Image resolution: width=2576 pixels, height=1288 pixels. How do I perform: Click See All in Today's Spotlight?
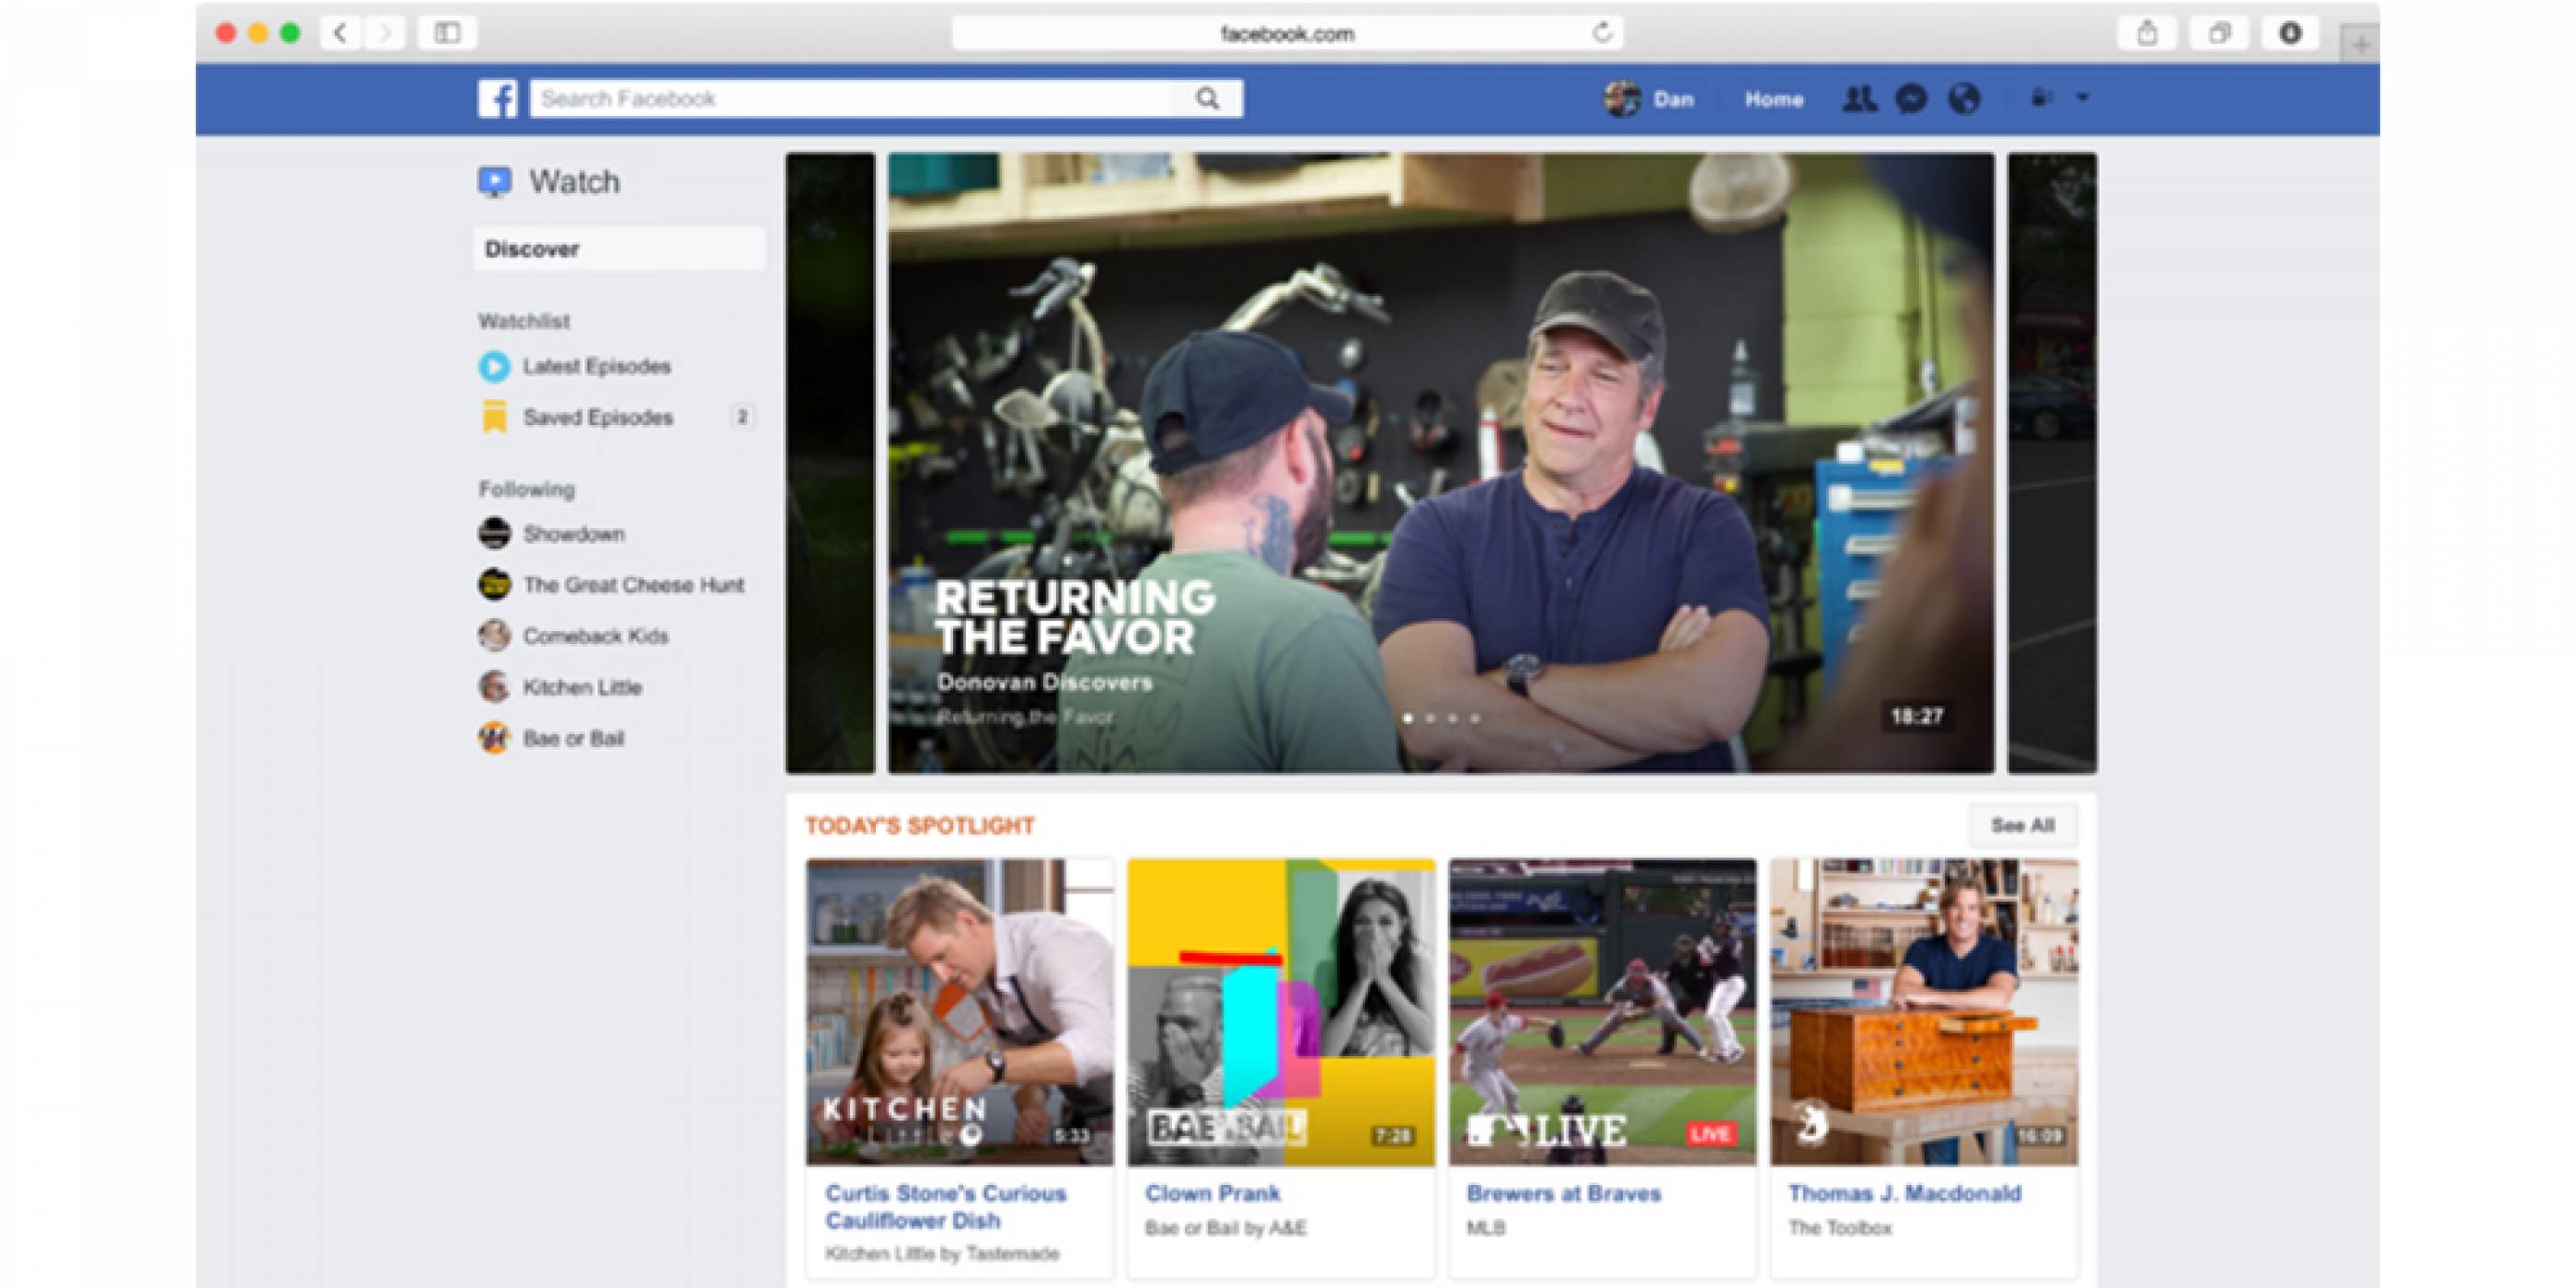2022,825
